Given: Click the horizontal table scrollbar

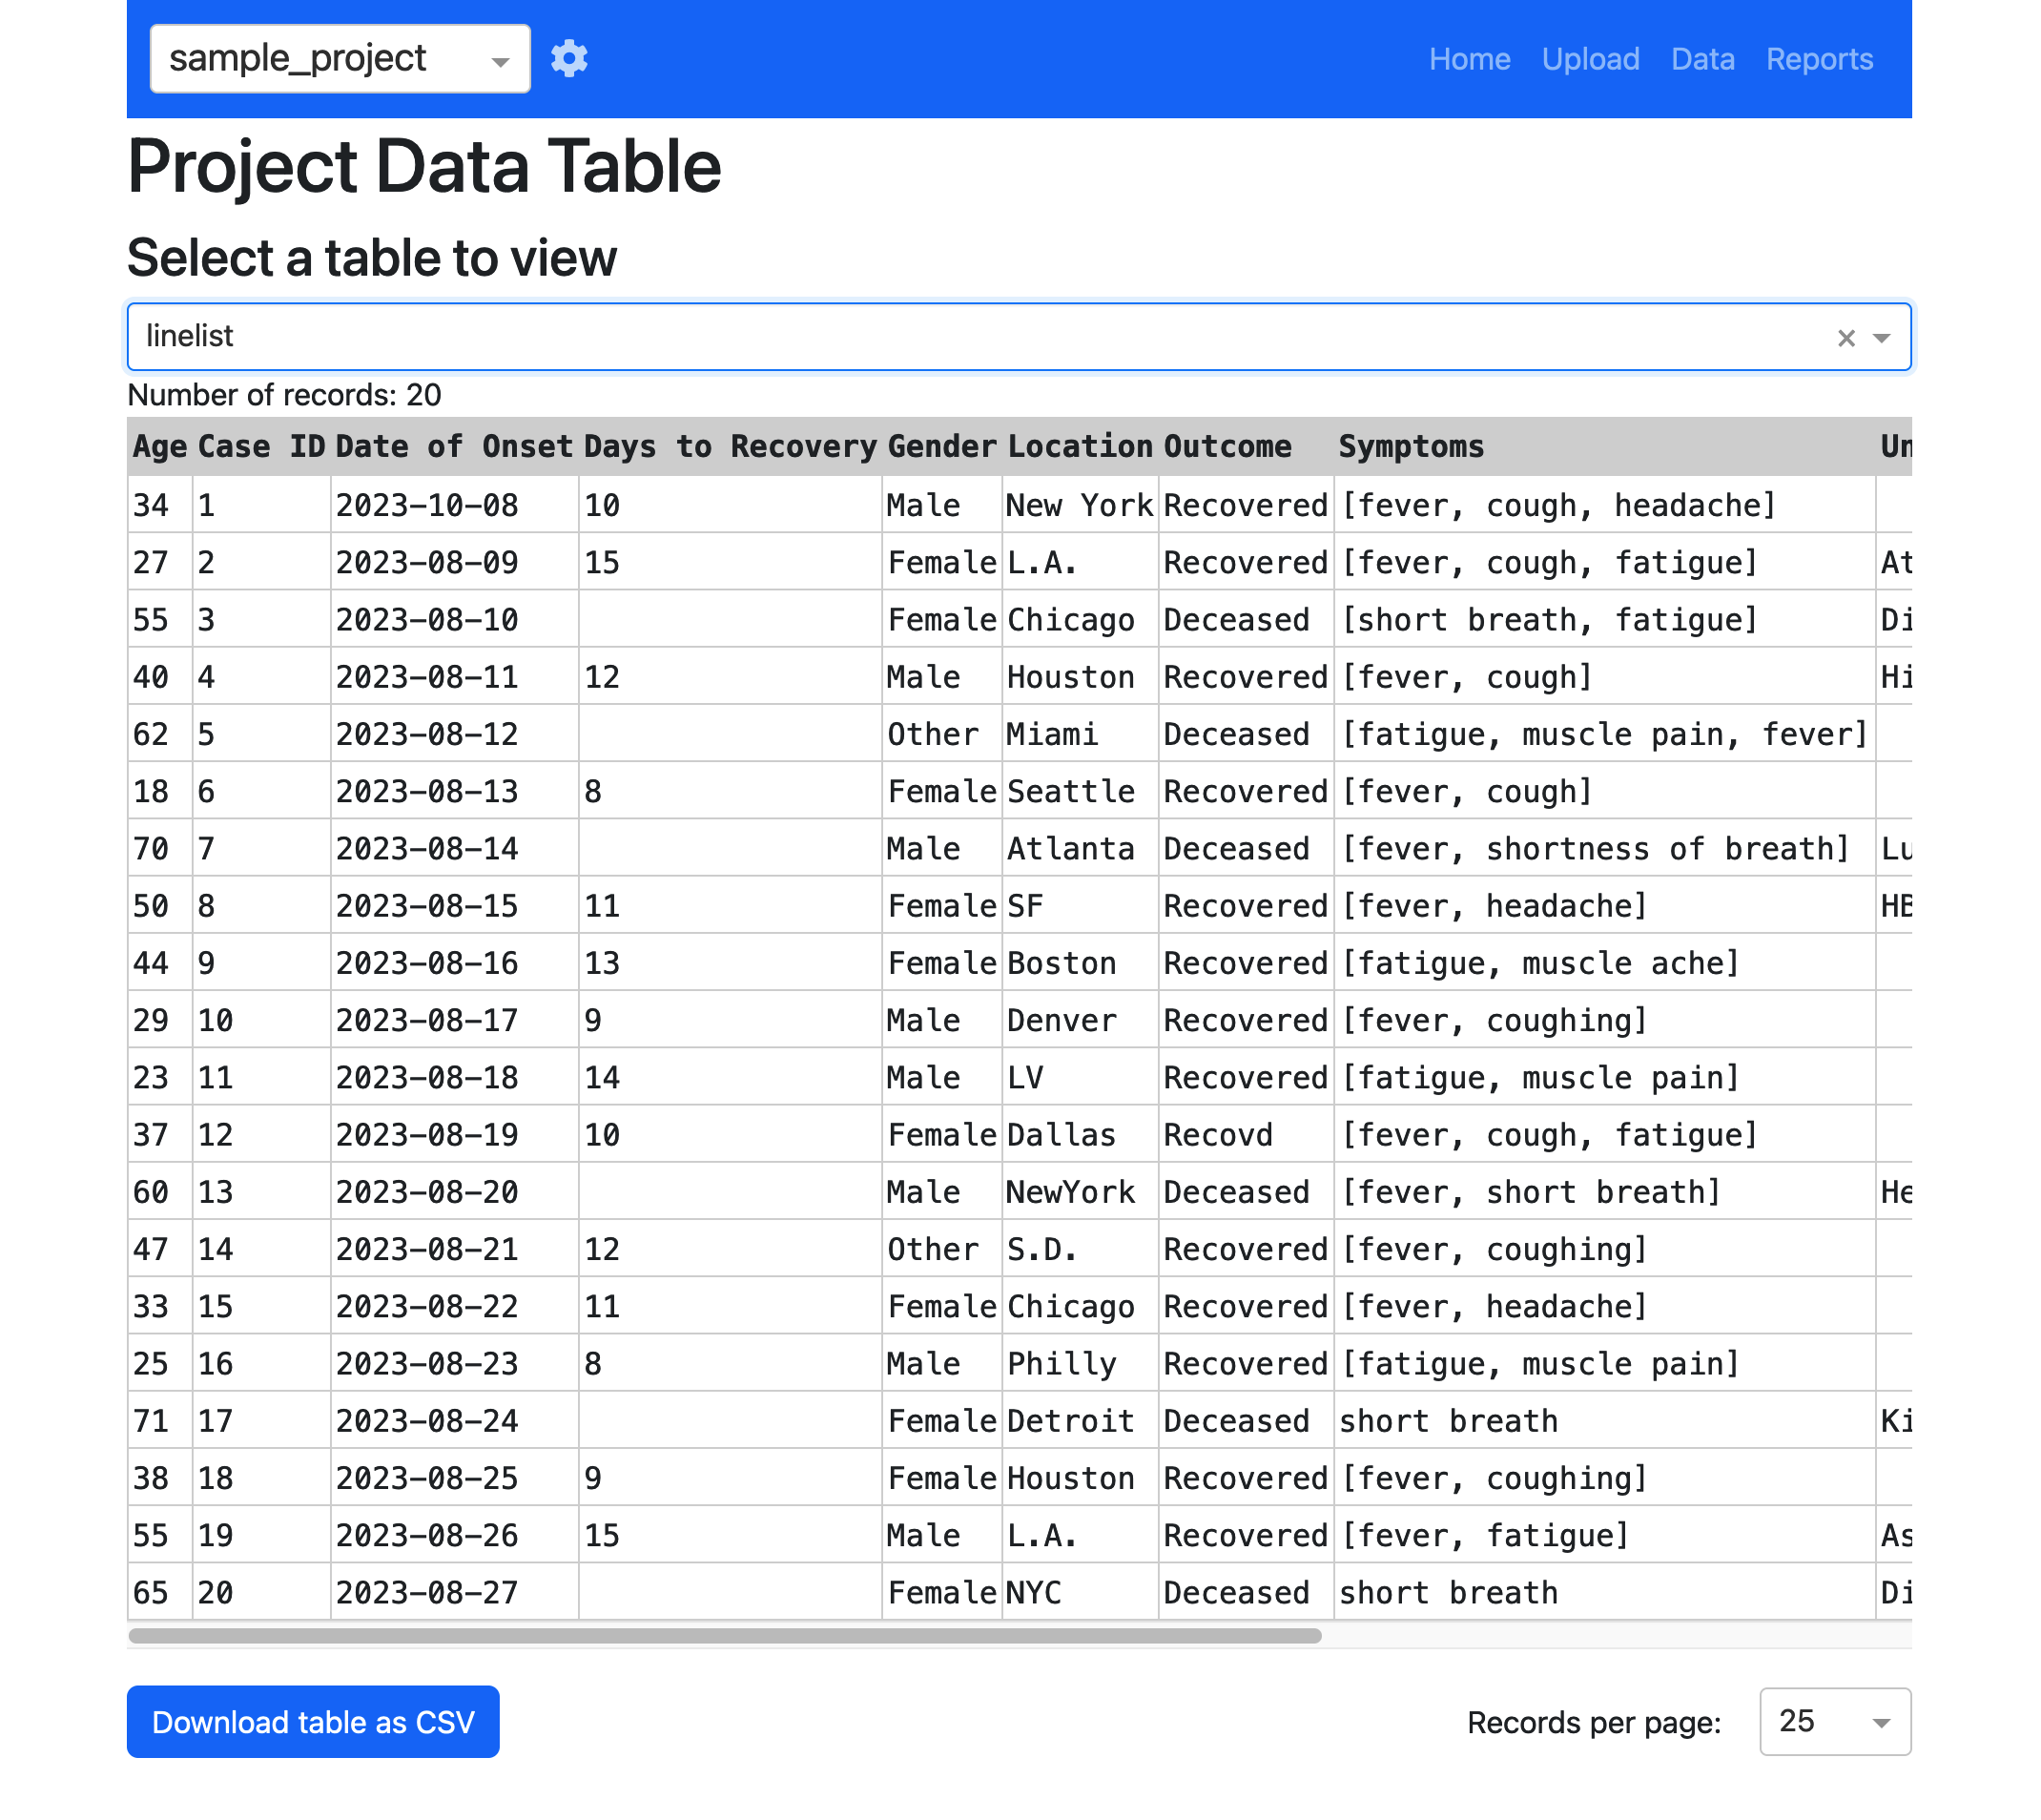Looking at the screenshot, I should [x=725, y=1636].
